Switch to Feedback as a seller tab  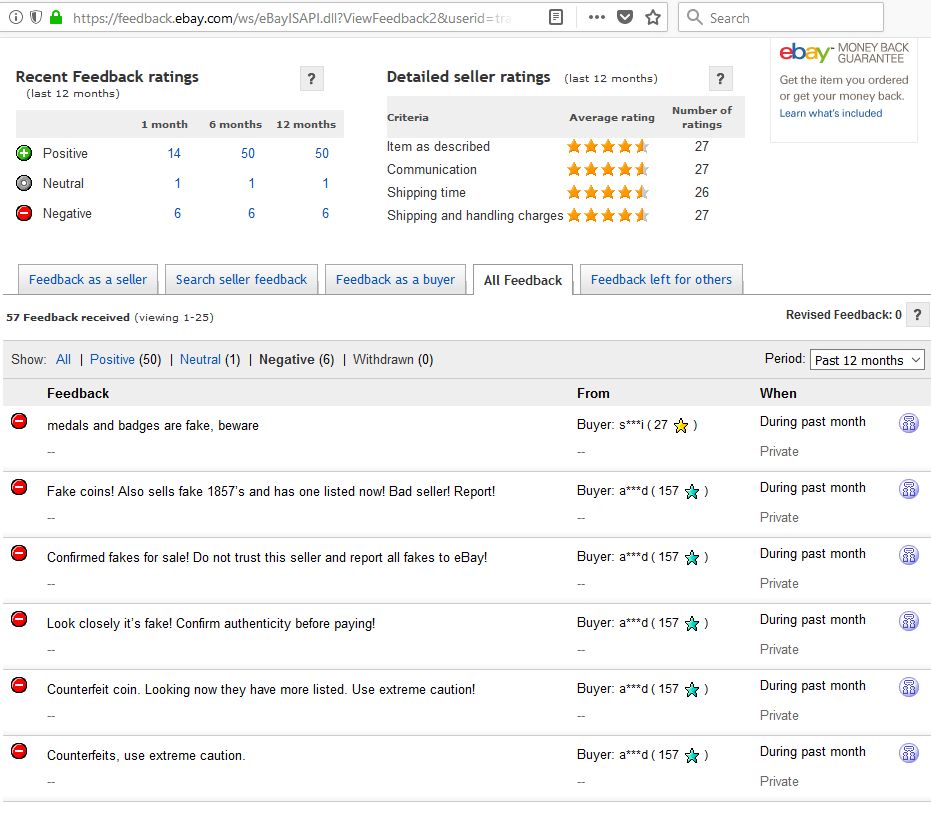point(88,280)
